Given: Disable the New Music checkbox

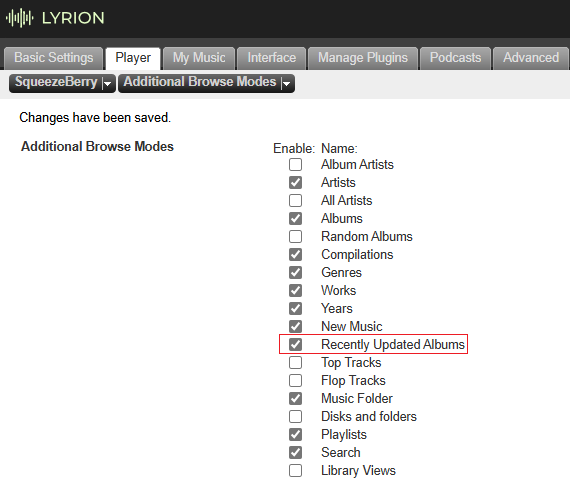Looking at the screenshot, I should (296, 327).
